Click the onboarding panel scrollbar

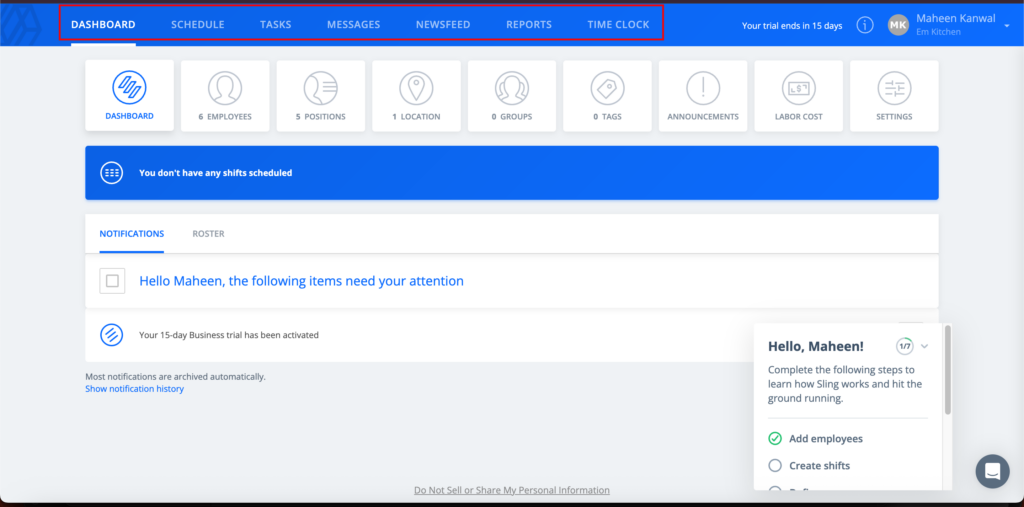click(948, 370)
